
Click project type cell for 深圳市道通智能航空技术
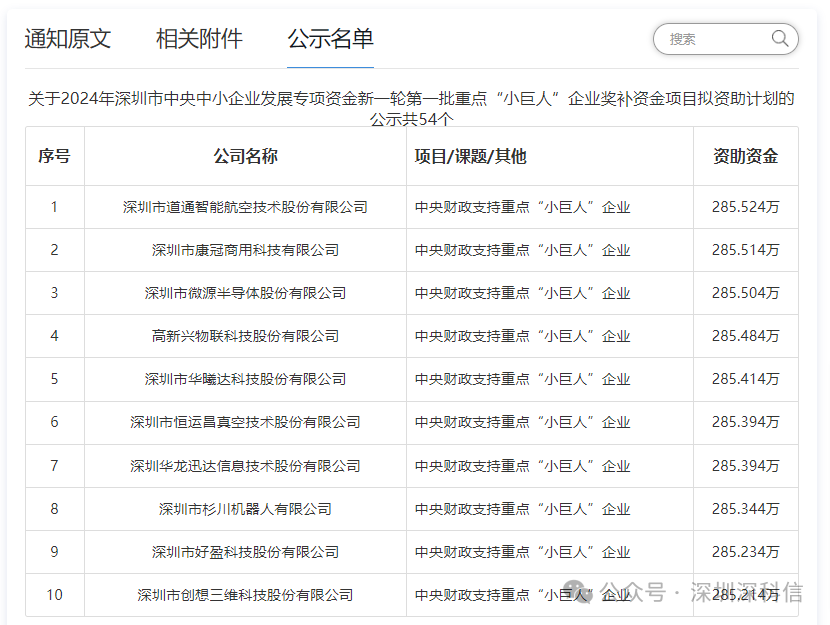pyautogui.click(x=549, y=207)
